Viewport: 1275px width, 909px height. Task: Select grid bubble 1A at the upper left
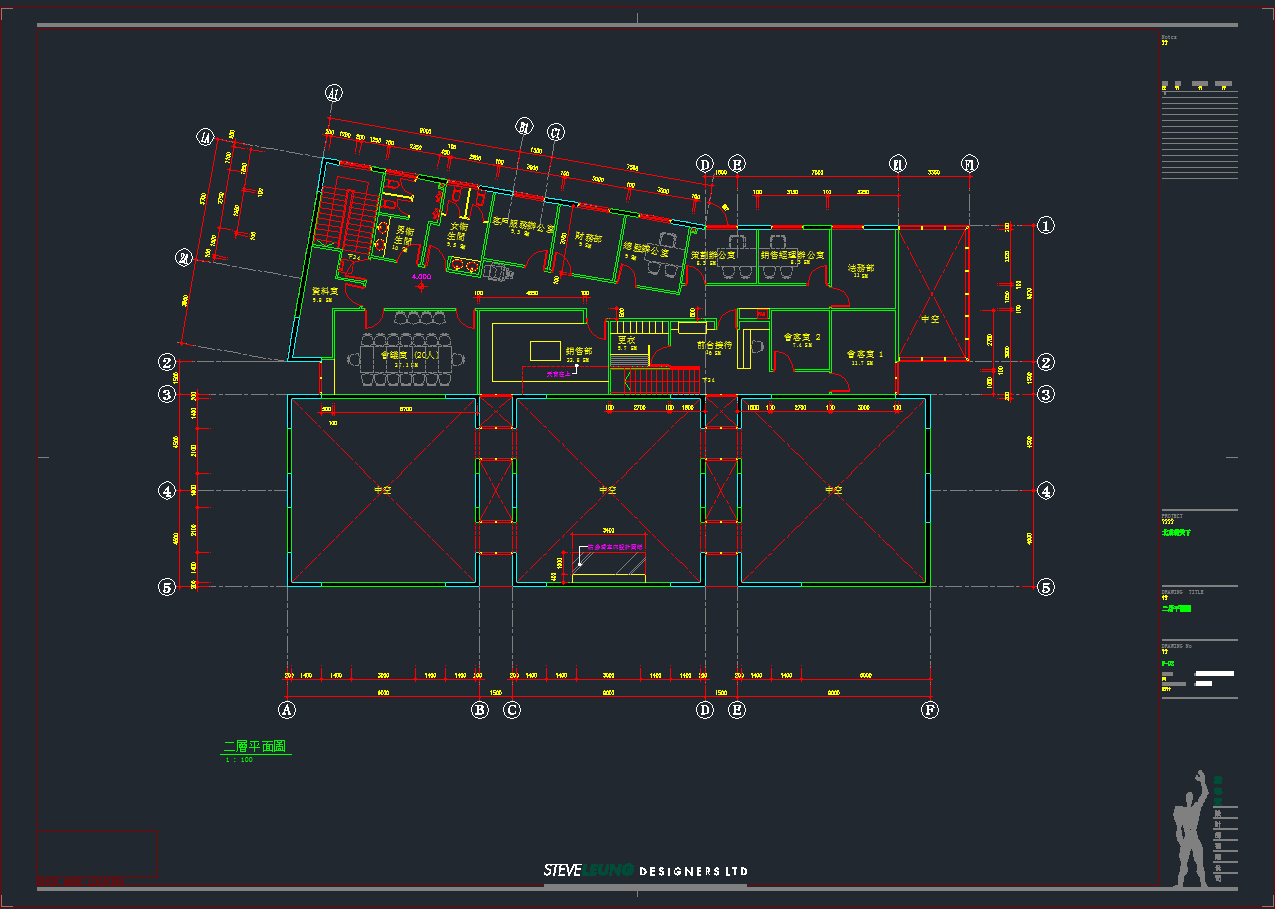(207, 138)
